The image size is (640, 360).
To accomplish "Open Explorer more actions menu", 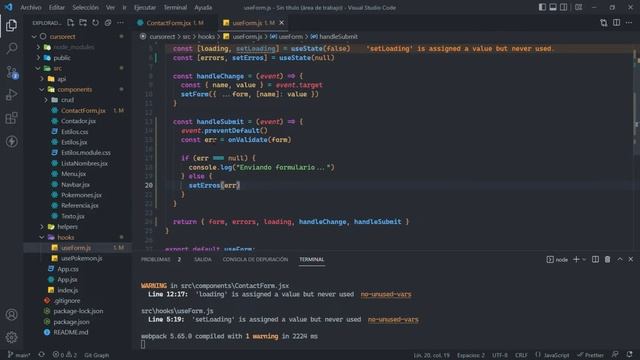I will click(x=120, y=23).
